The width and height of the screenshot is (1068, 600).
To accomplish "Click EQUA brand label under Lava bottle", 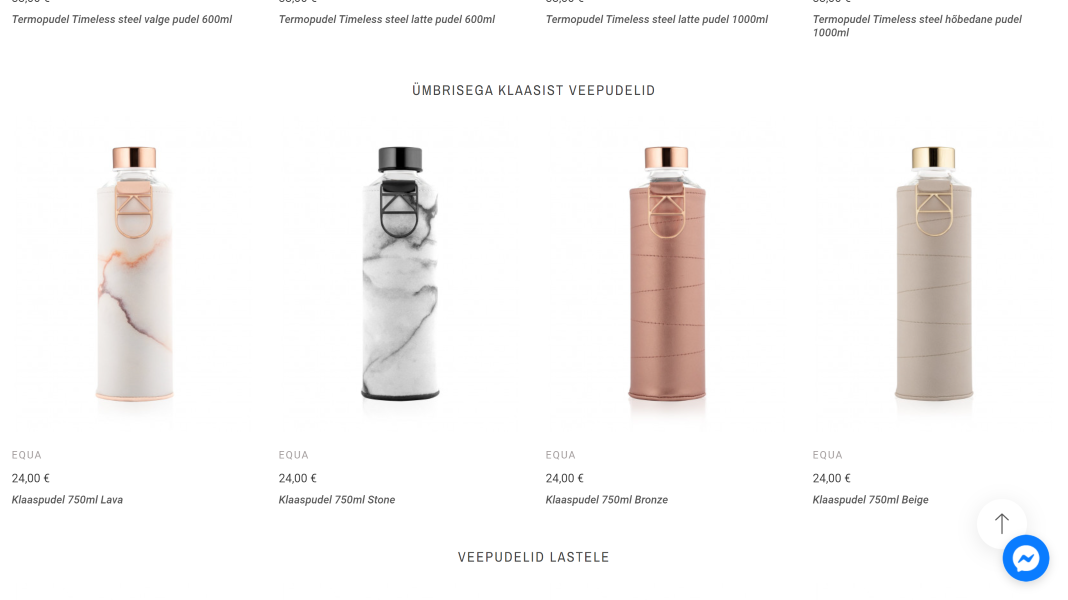I will (x=27, y=455).
